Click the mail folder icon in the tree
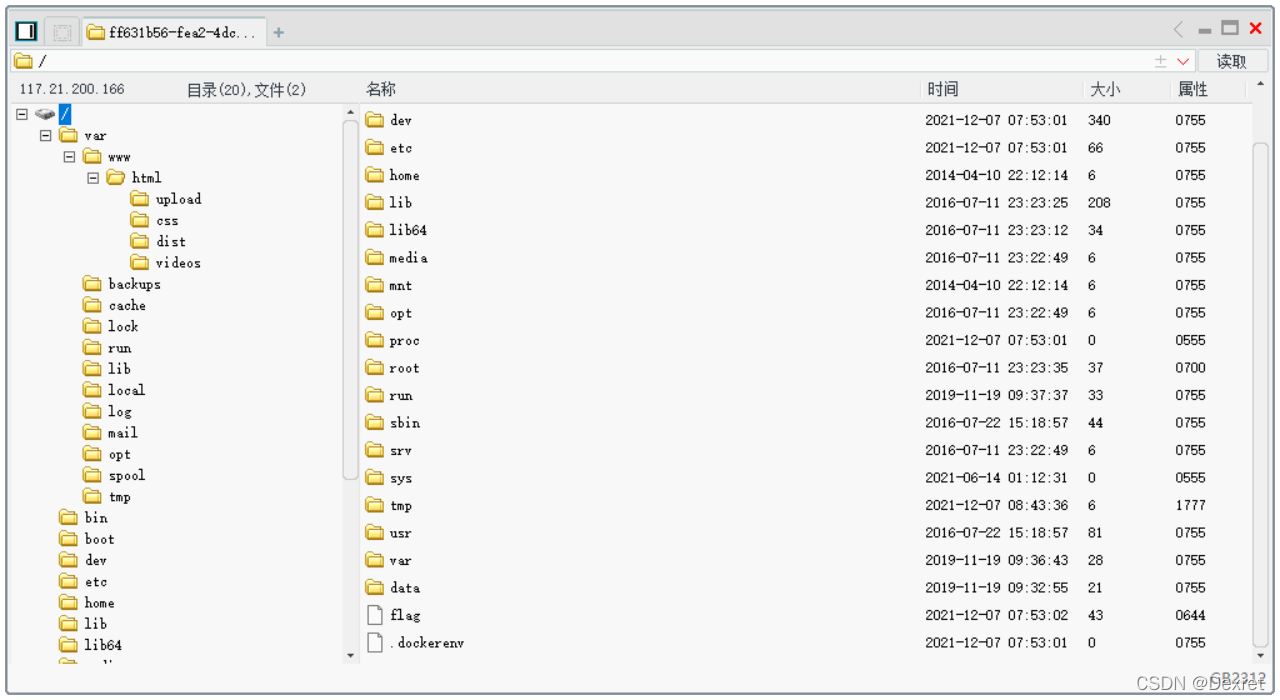 tap(92, 432)
